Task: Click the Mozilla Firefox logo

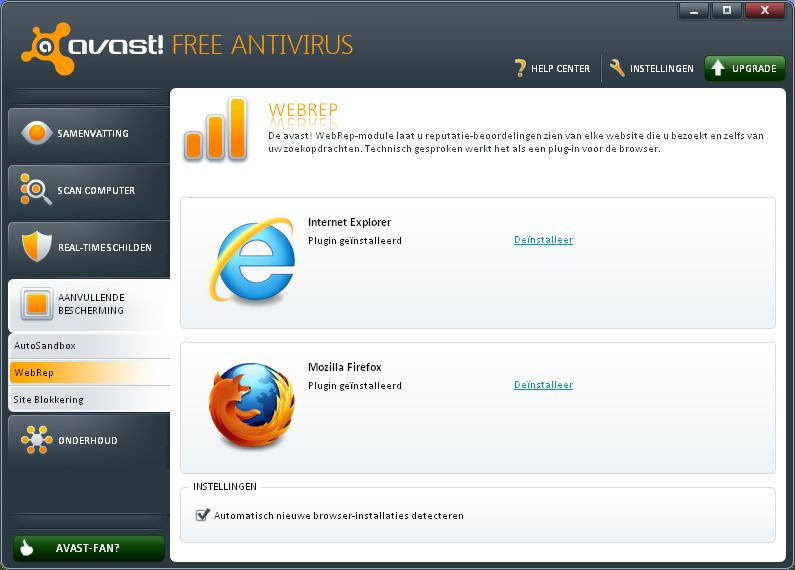Action: pyautogui.click(x=252, y=405)
